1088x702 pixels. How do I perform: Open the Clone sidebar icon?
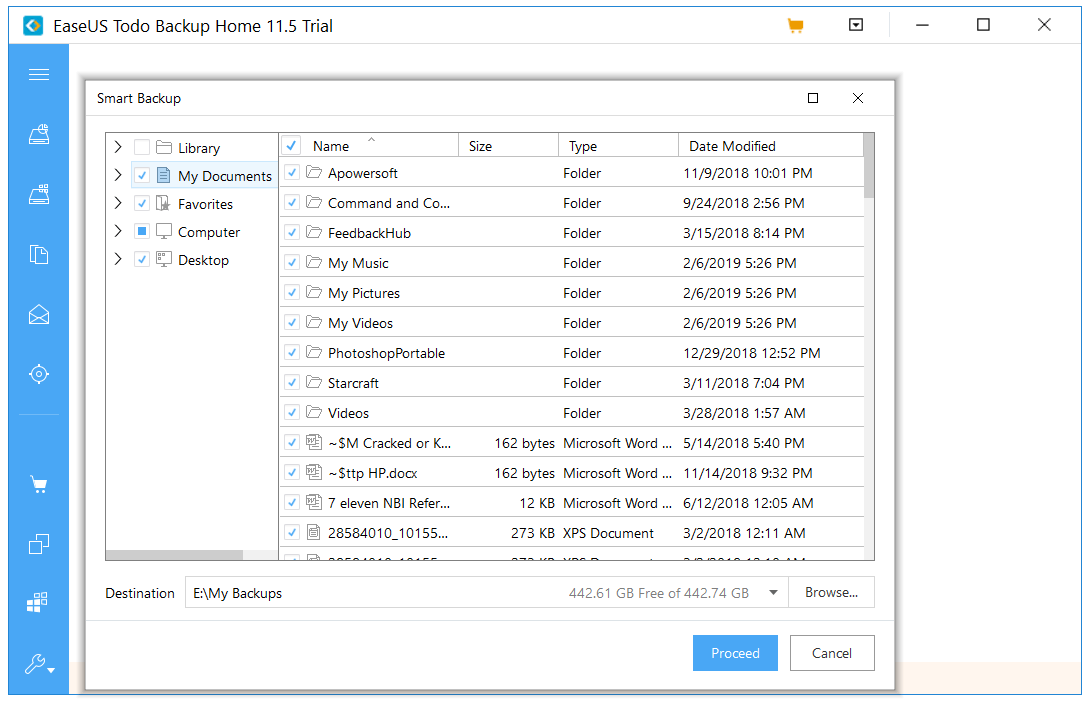(39, 544)
